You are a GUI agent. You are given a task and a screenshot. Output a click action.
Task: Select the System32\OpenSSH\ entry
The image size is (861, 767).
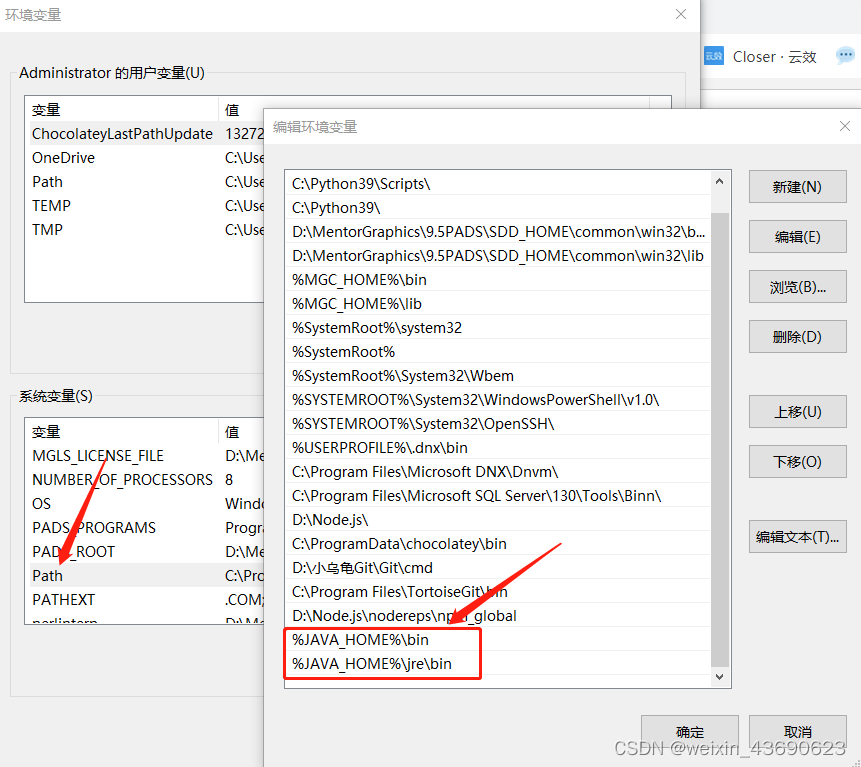click(x=498, y=424)
